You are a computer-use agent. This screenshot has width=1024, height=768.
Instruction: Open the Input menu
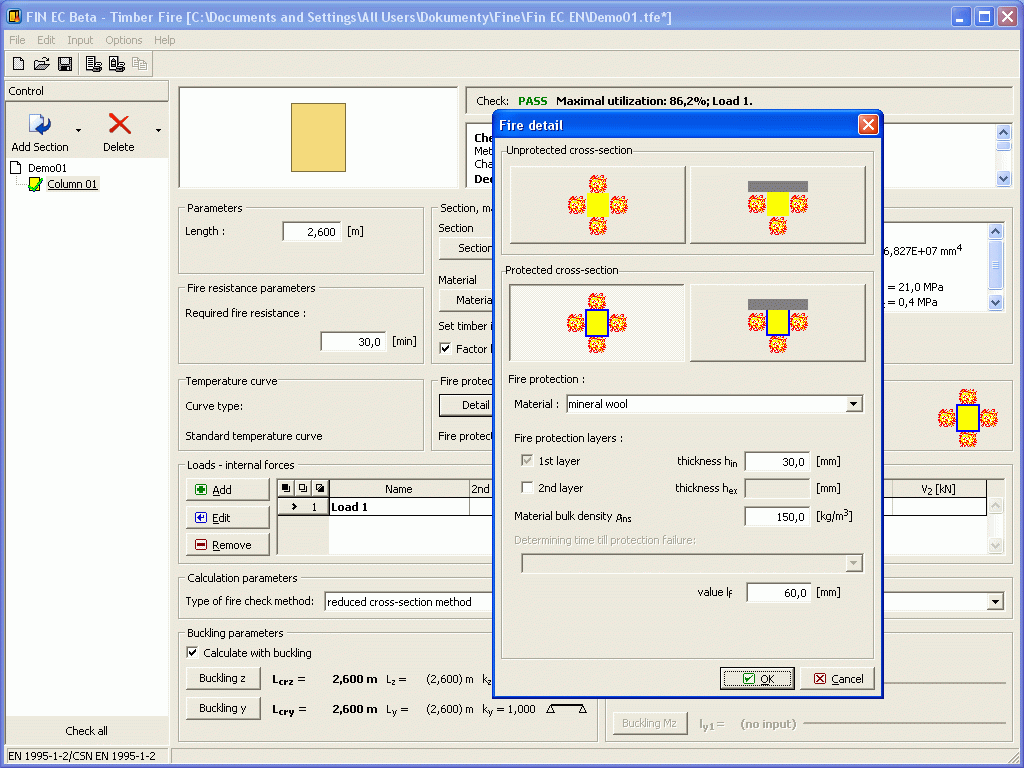pyautogui.click(x=80, y=40)
